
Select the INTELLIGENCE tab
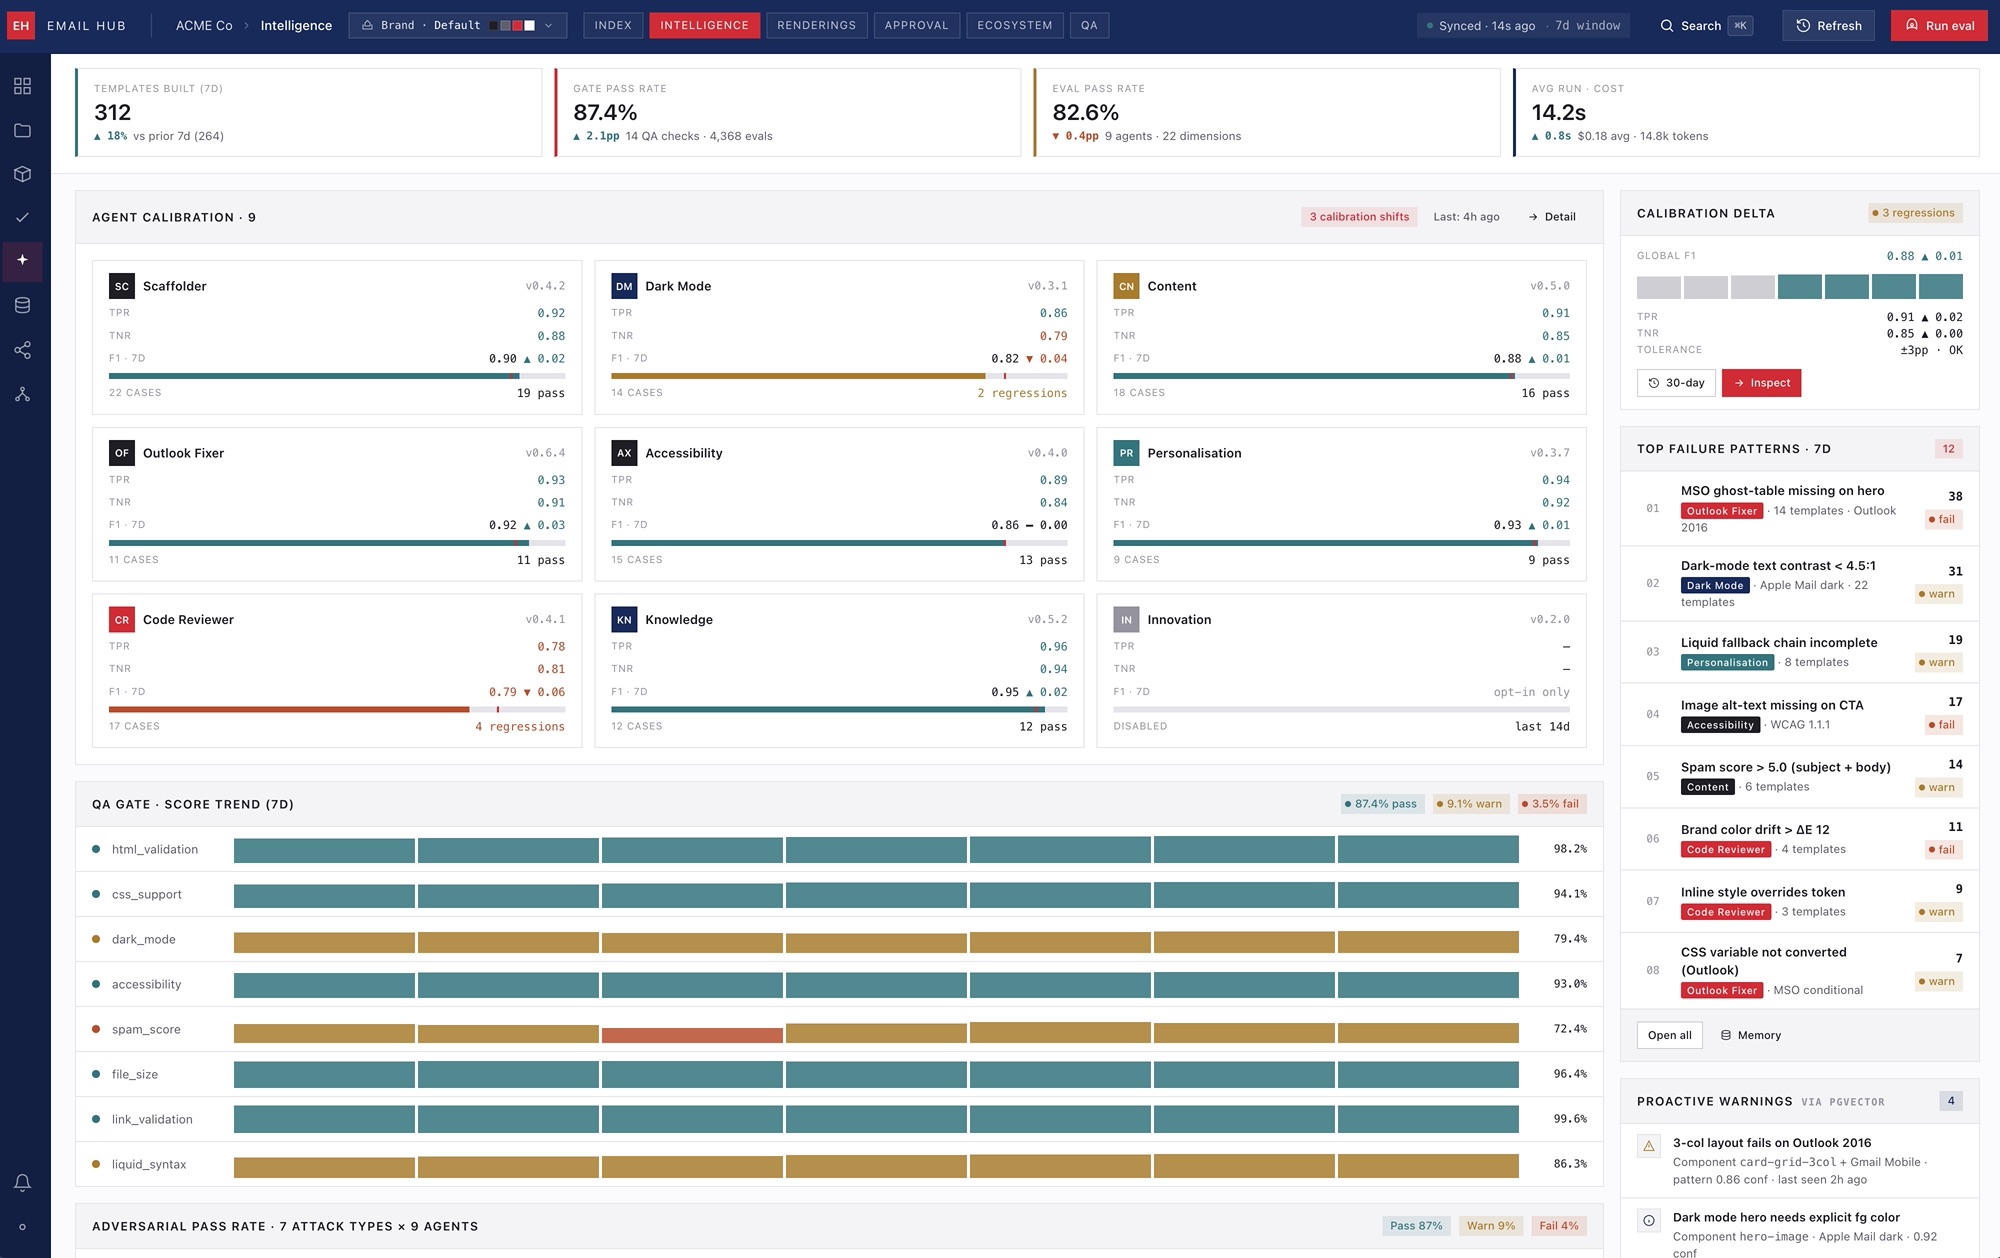pyautogui.click(x=704, y=25)
